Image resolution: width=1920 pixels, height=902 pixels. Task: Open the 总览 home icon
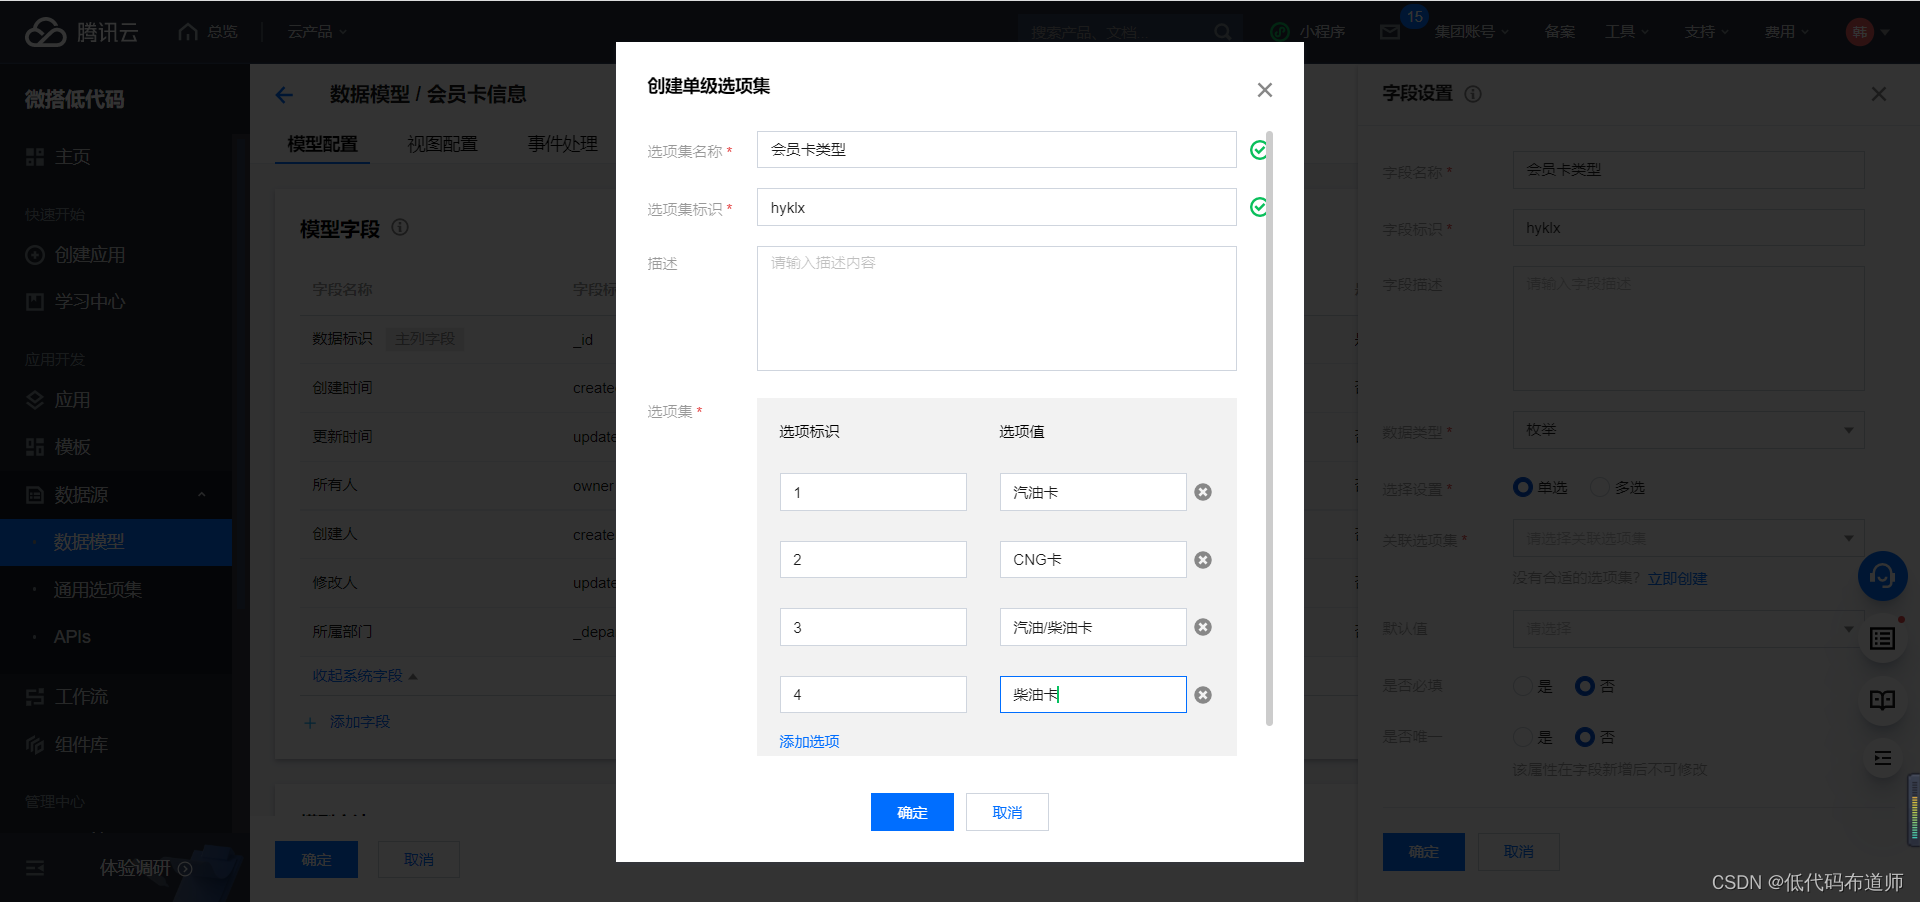pos(187,32)
